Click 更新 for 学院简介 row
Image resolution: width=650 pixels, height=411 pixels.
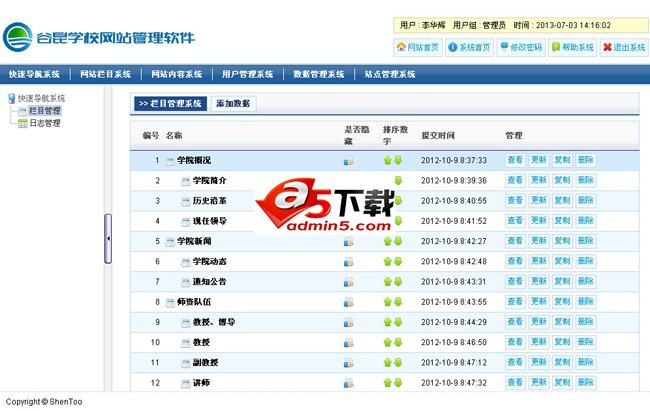(x=539, y=180)
